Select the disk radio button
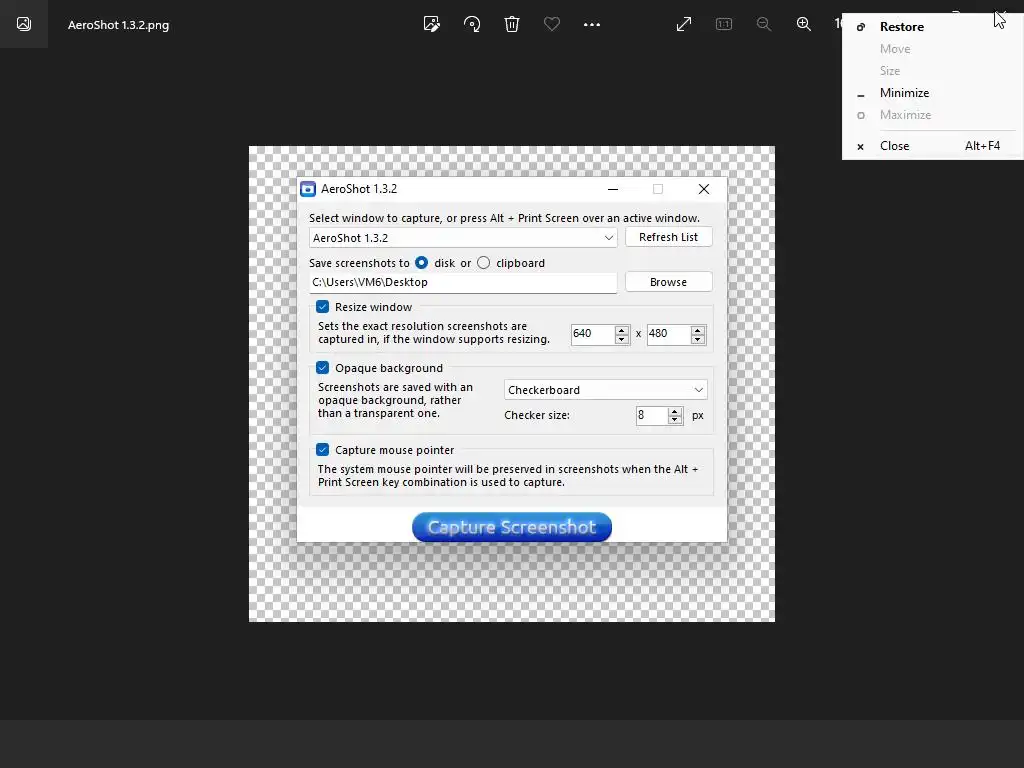The width and height of the screenshot is (1024, 768). [421, 263]
